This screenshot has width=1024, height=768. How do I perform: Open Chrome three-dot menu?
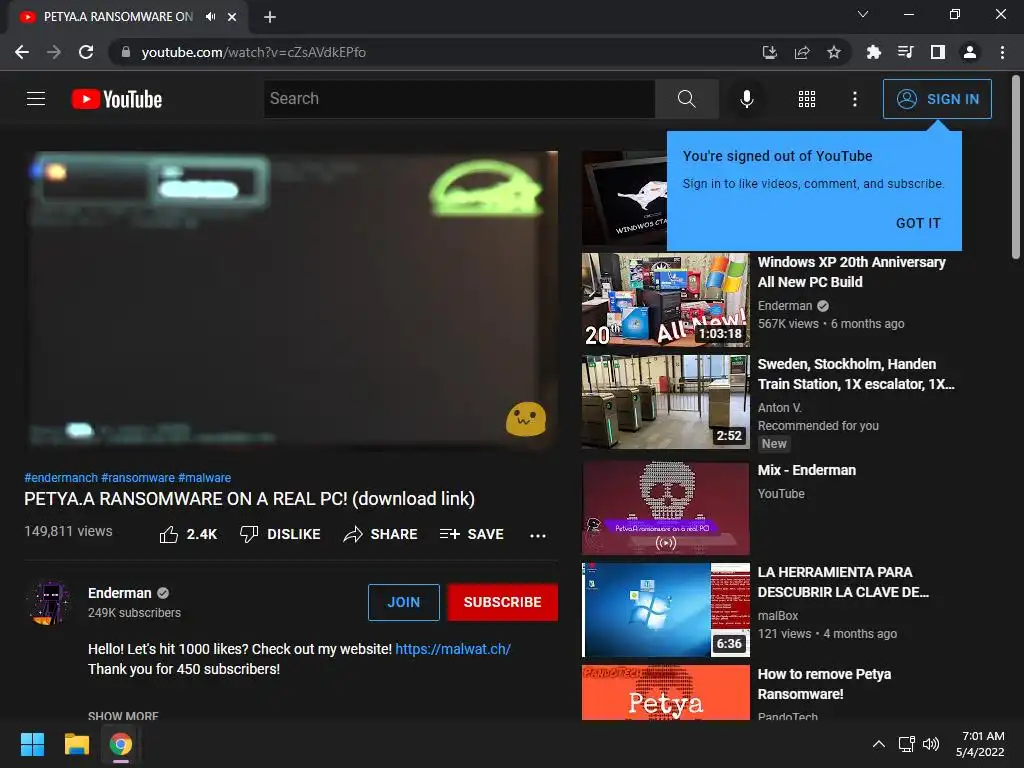tap(1002, 52)
